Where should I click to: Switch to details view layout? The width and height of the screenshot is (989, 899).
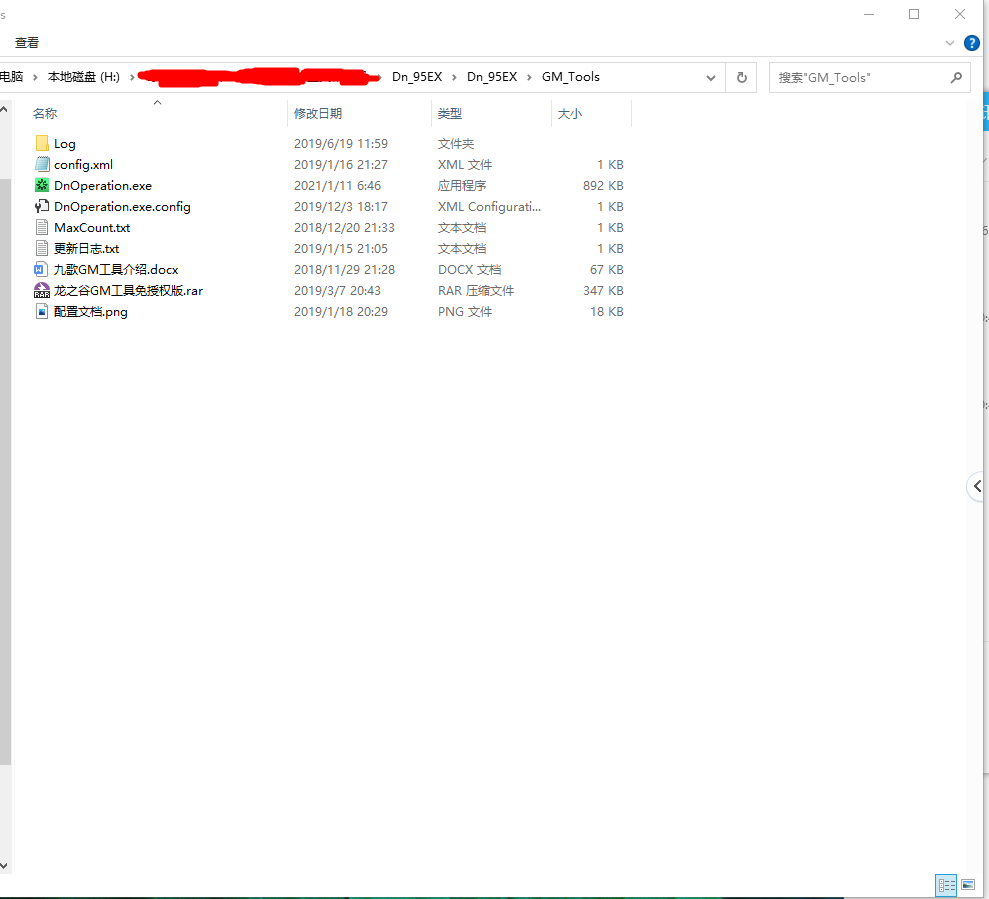[x=945, y=885]
